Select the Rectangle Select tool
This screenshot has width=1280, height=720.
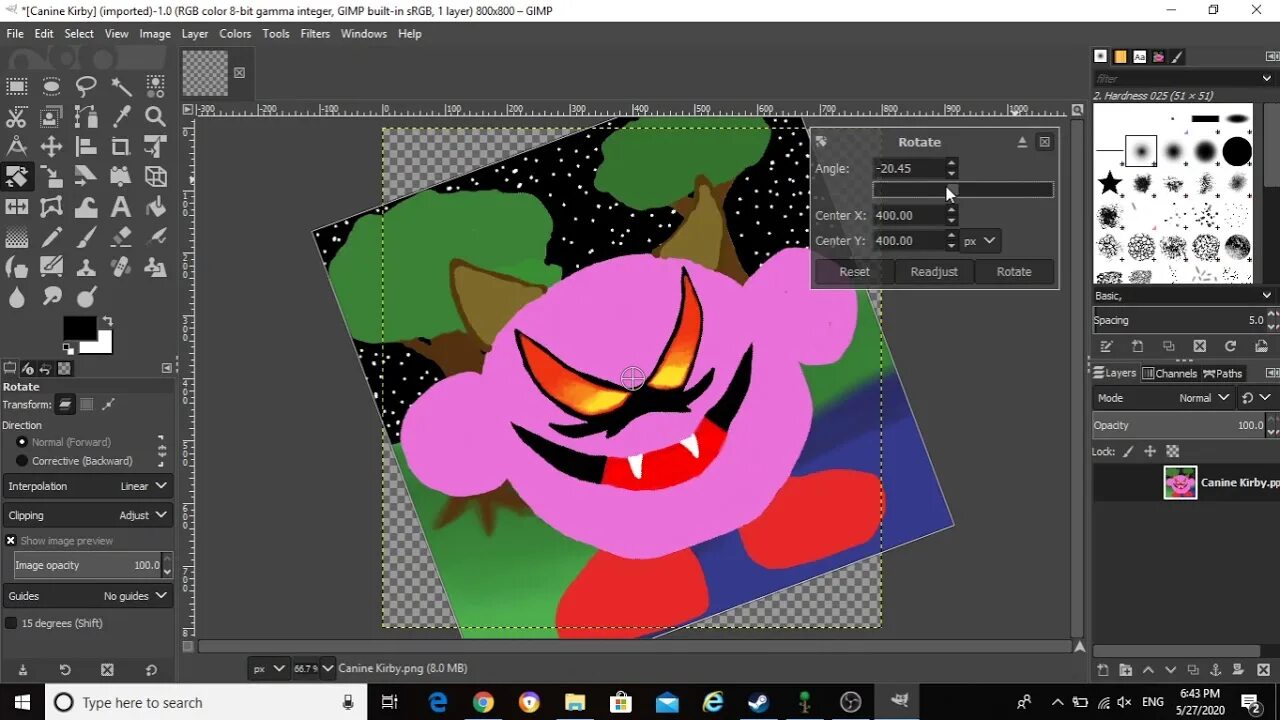point(17,86)
